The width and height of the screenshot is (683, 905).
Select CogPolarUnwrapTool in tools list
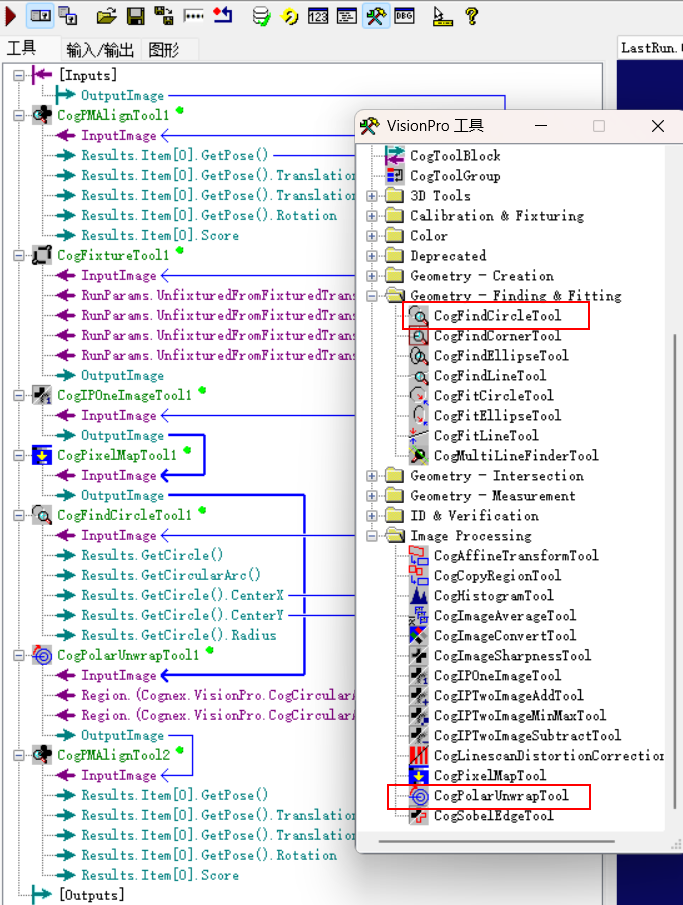(x=501, y=795)
